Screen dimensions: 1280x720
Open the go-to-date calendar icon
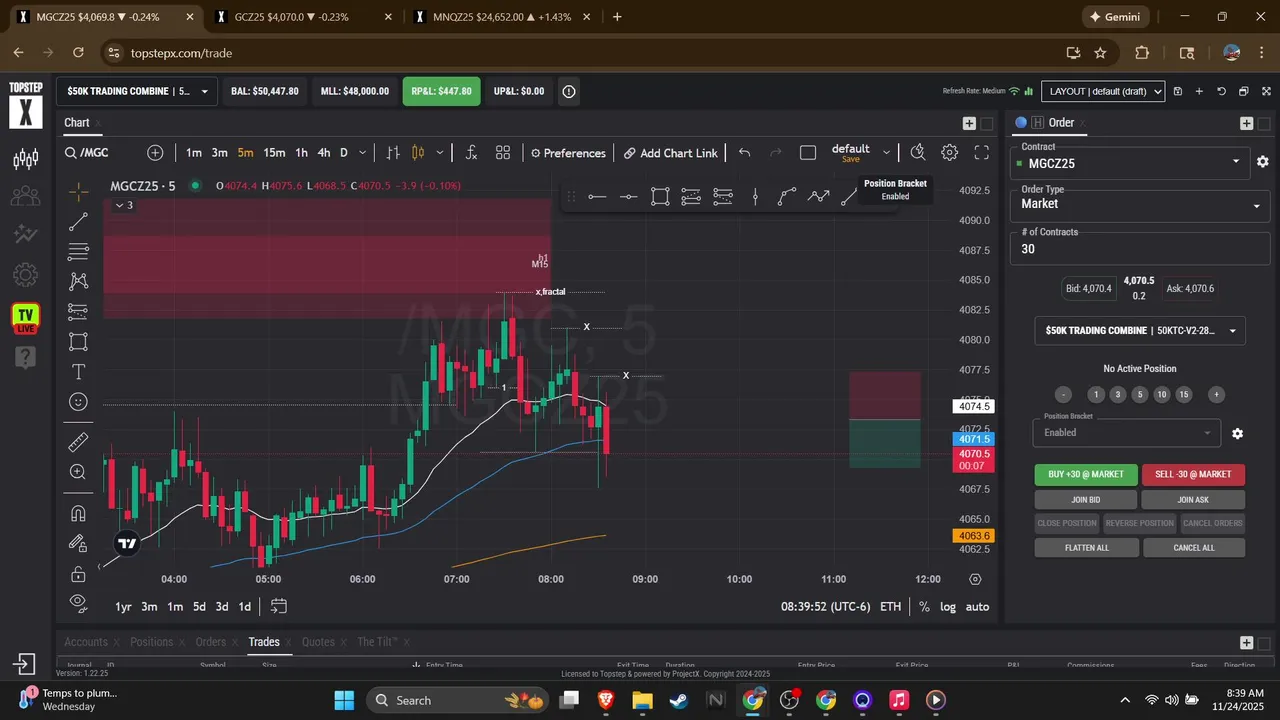278,606
